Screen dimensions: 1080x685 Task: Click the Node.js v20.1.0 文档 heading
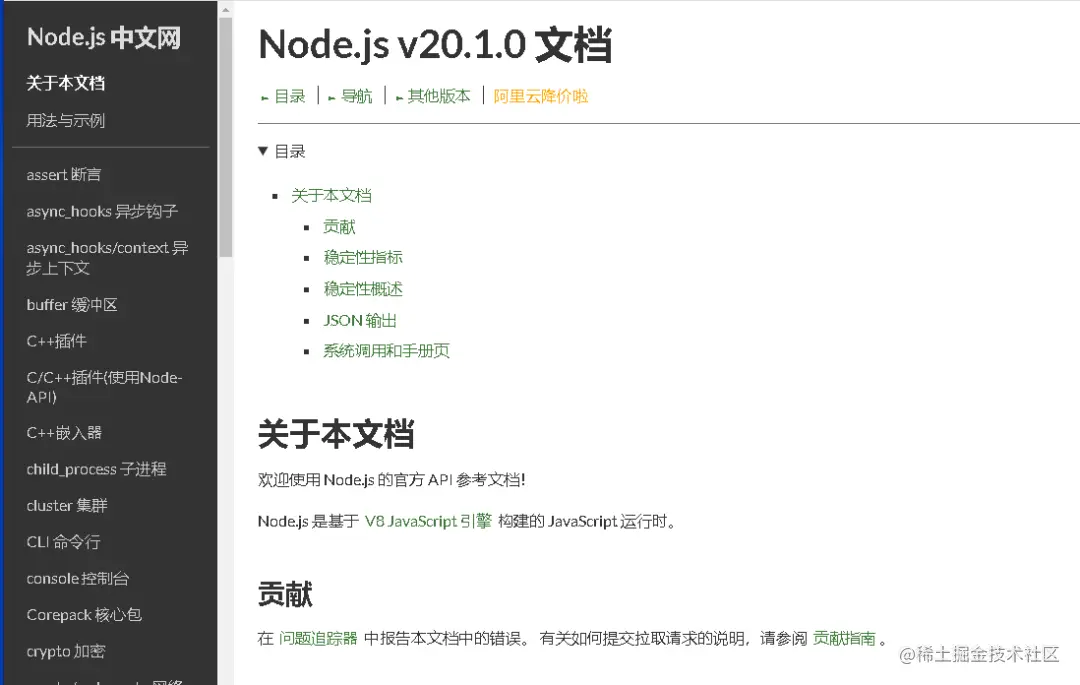pos(435,45)
